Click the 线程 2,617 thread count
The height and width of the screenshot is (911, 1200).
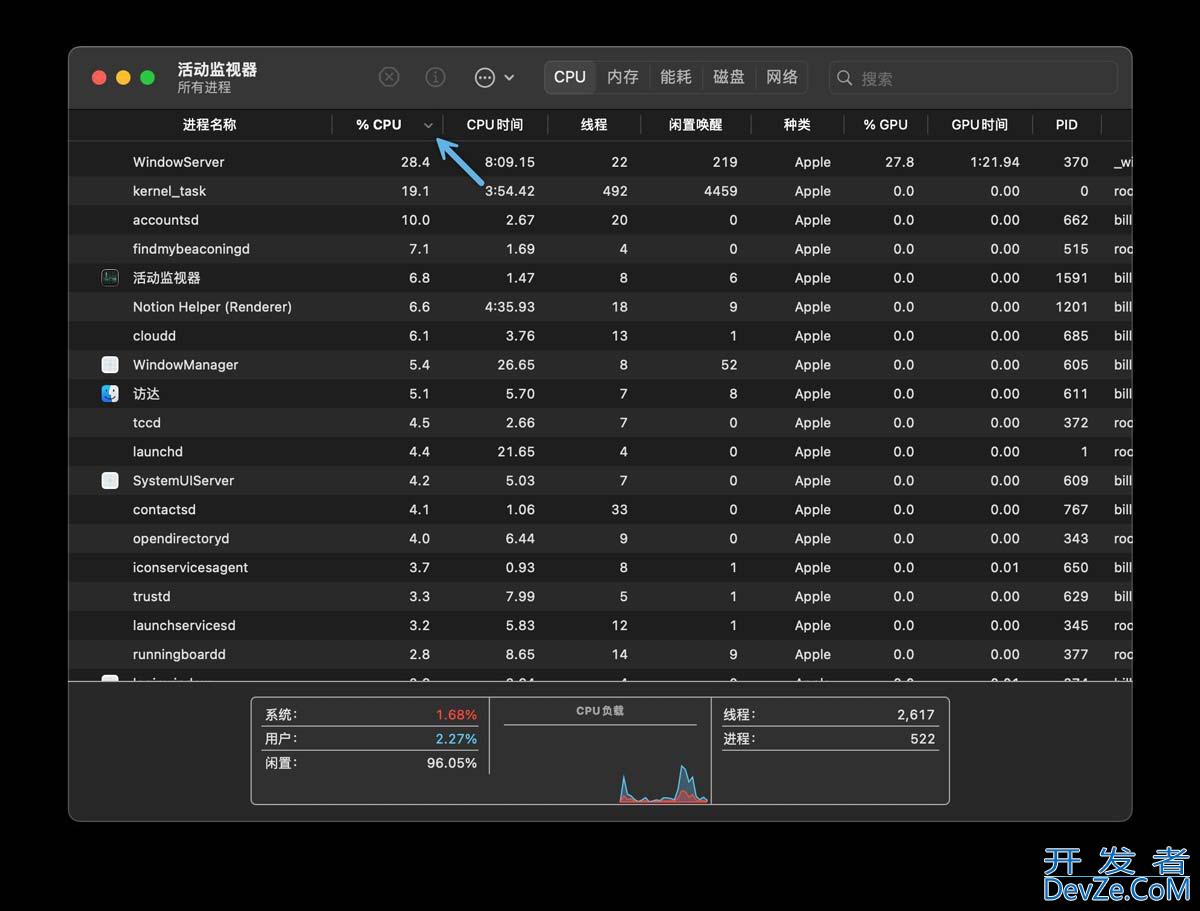pyautogui.click(x=829, y=715)
